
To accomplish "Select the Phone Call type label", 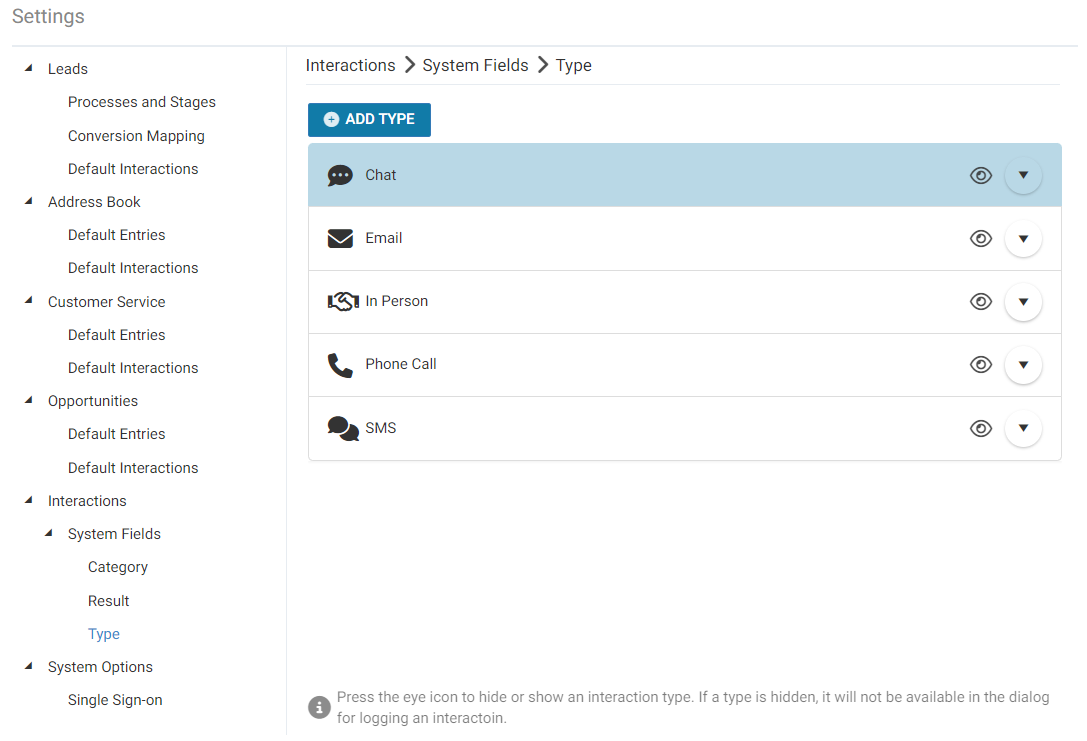I will pos(401,364).
